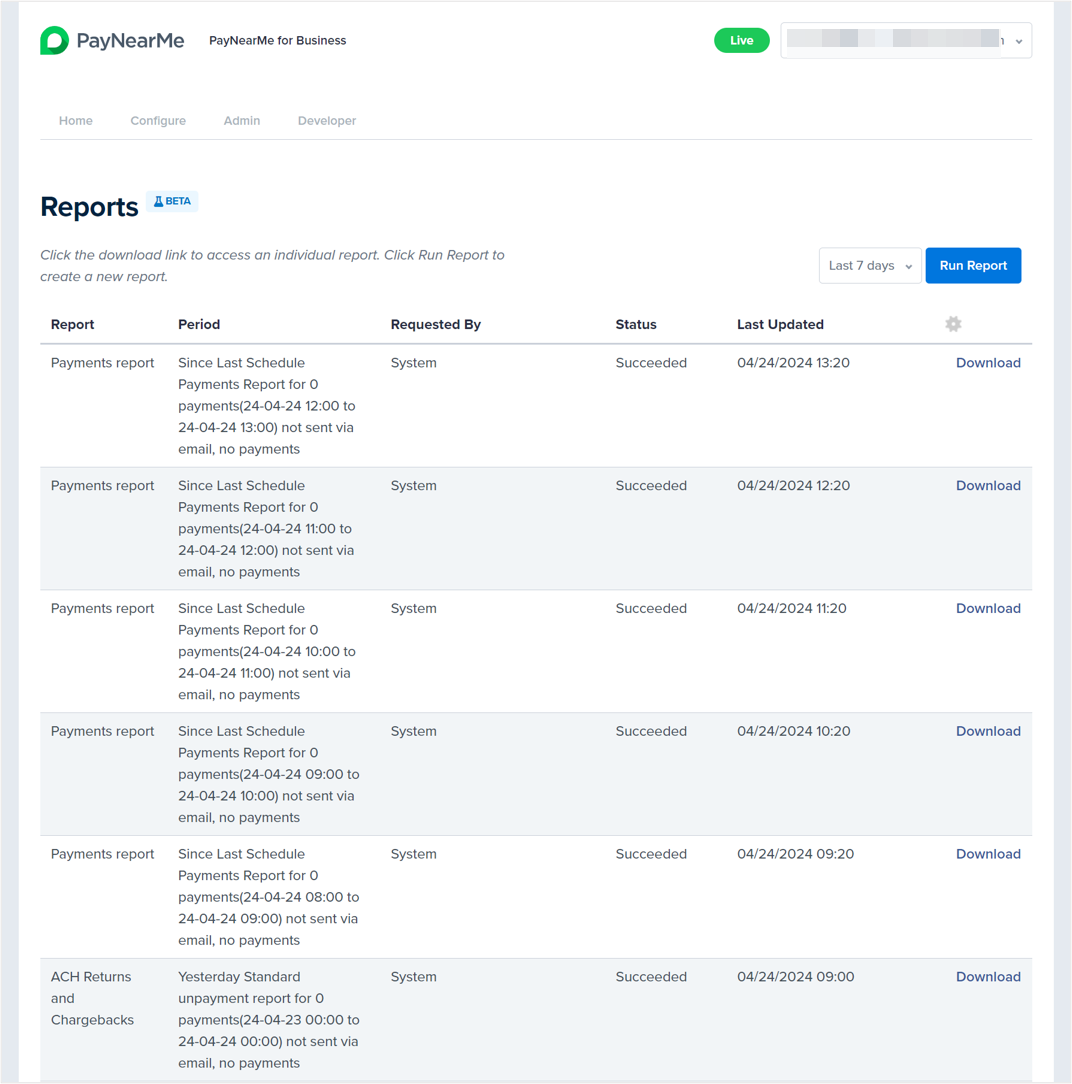
Task: Open the table settings gear icon
Action: [953, 324]
